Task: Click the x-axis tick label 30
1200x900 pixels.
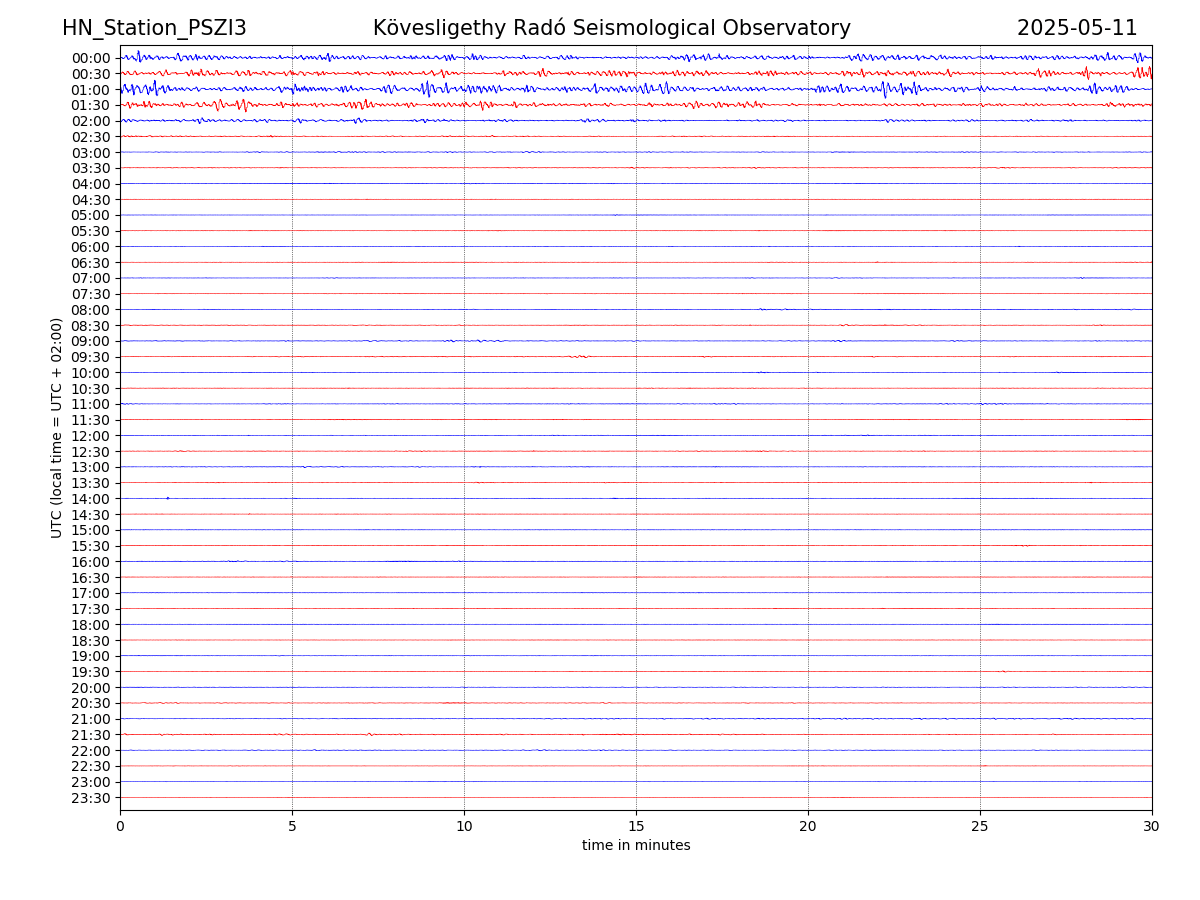Action: coord(1152,827)
